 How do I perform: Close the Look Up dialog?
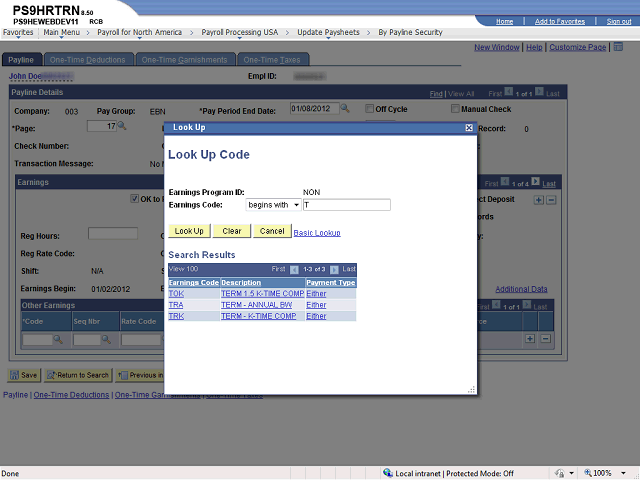click(469, 128)
